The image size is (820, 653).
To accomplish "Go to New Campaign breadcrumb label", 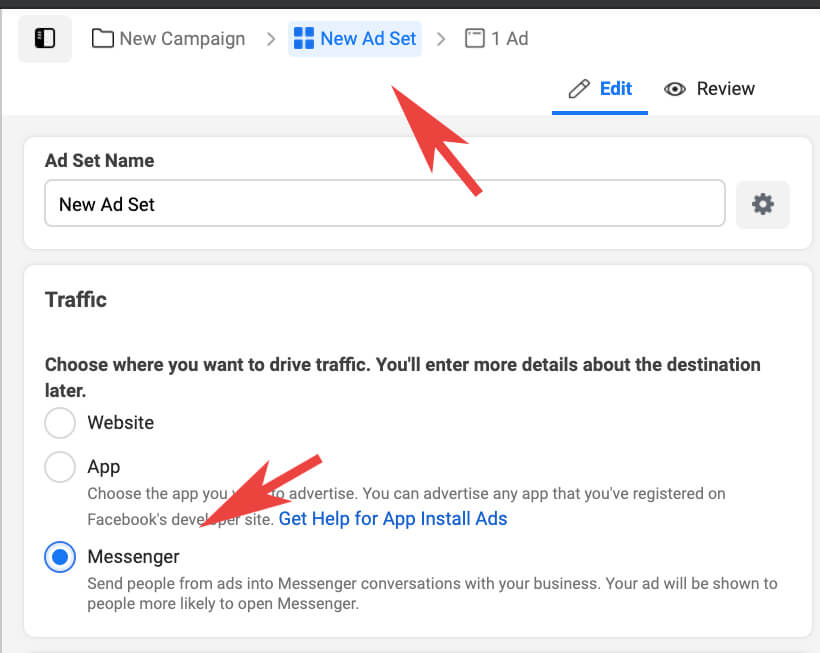I will click(x=182, y=39).
